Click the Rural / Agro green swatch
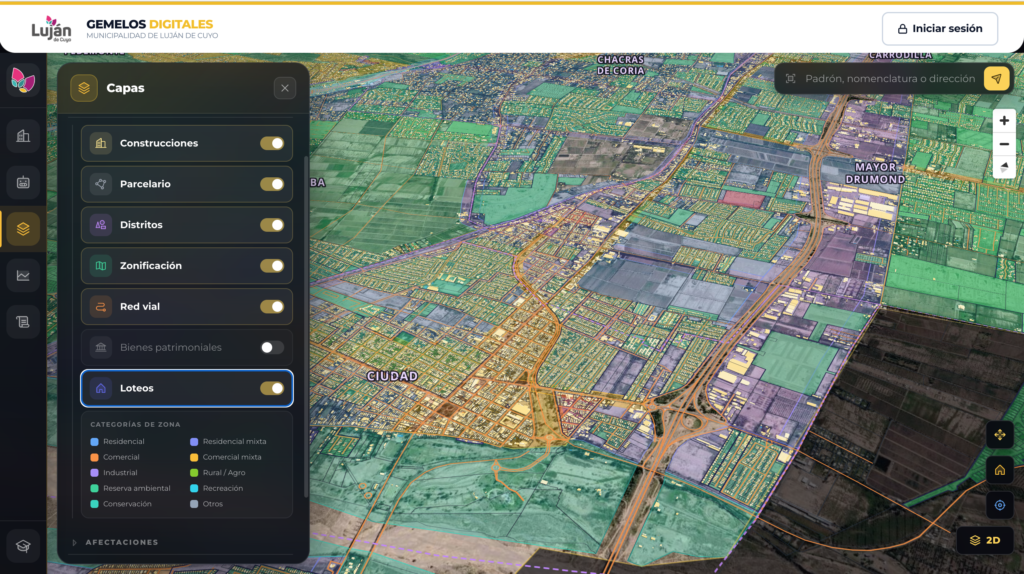This screenshot has width=1024, height=574. tap(194, 473)
